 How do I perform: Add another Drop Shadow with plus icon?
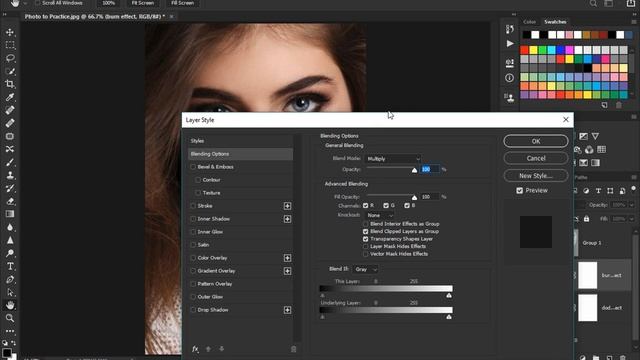click(x=287, y=310)
